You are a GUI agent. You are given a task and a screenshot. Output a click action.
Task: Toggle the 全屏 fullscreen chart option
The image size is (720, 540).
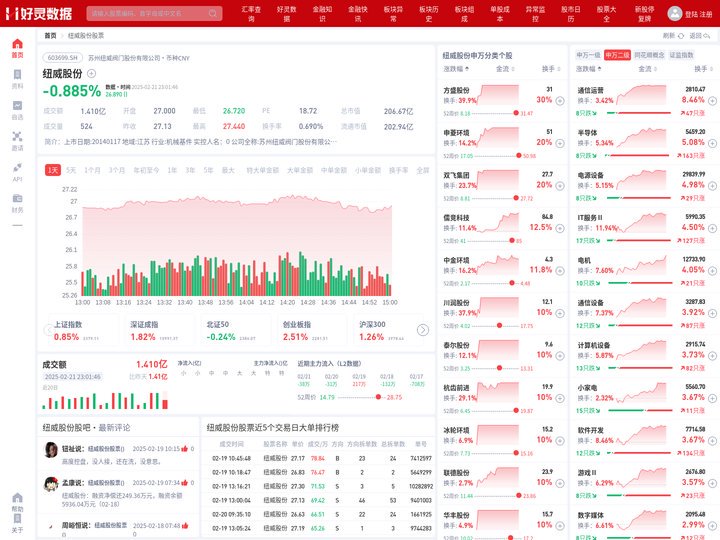pos(423,170)
